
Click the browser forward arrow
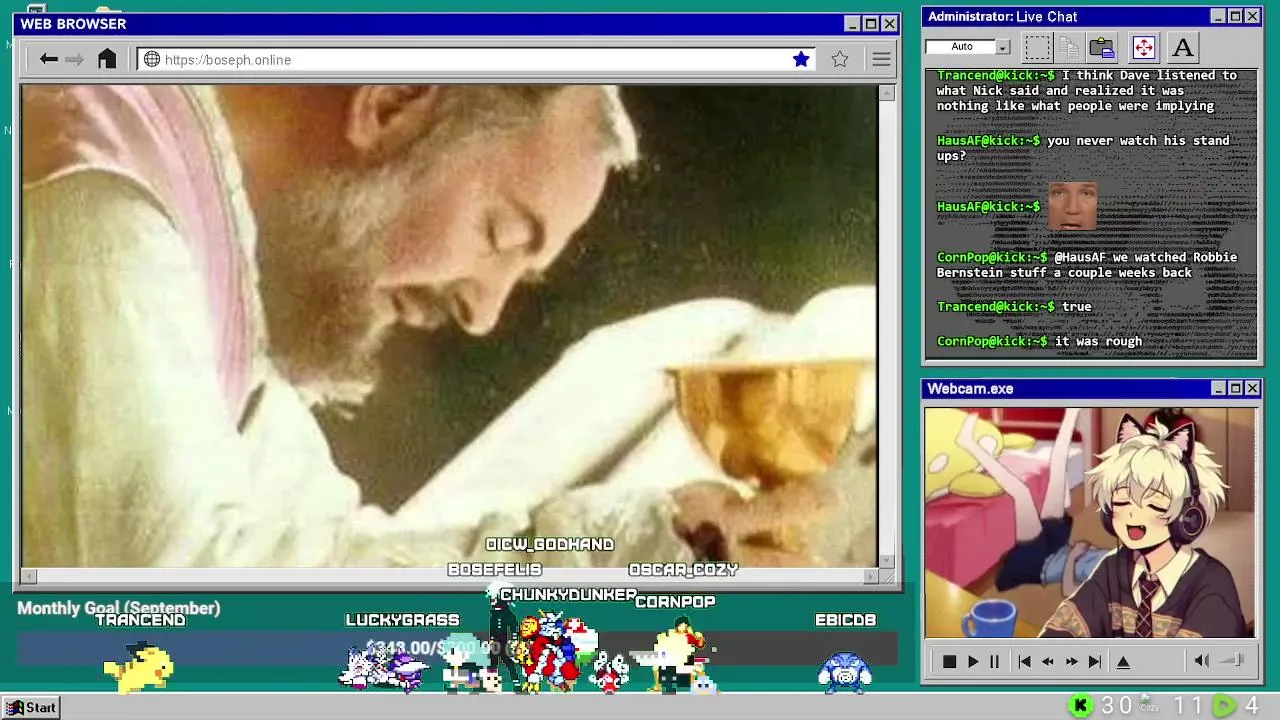[x=74, y=59]
